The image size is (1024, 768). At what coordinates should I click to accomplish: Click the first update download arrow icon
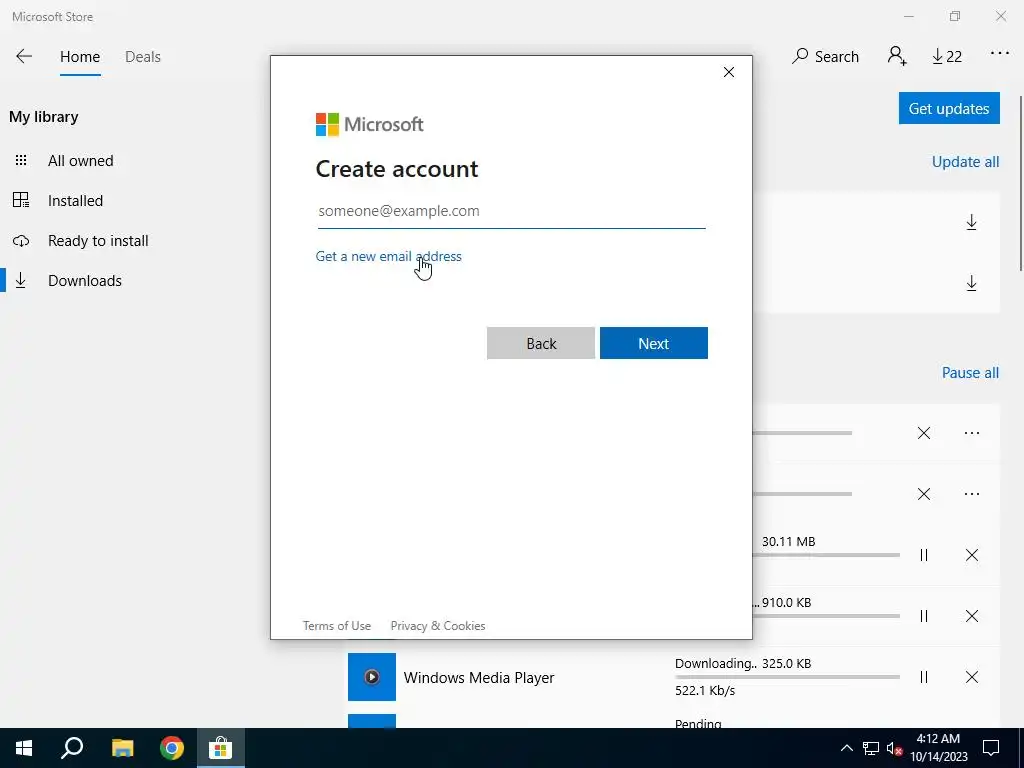[971, 223]
